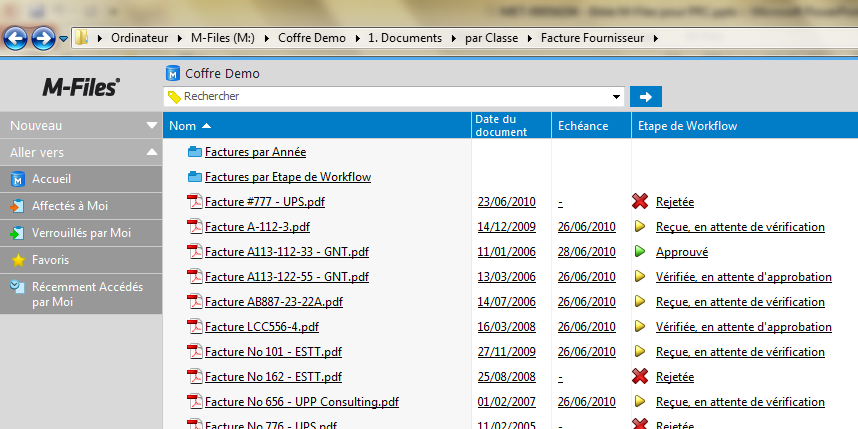This screenshot has width=858, height=429.
Task: Expand arrow between Ordinateur and M-Files
Action: click(180, 38)
